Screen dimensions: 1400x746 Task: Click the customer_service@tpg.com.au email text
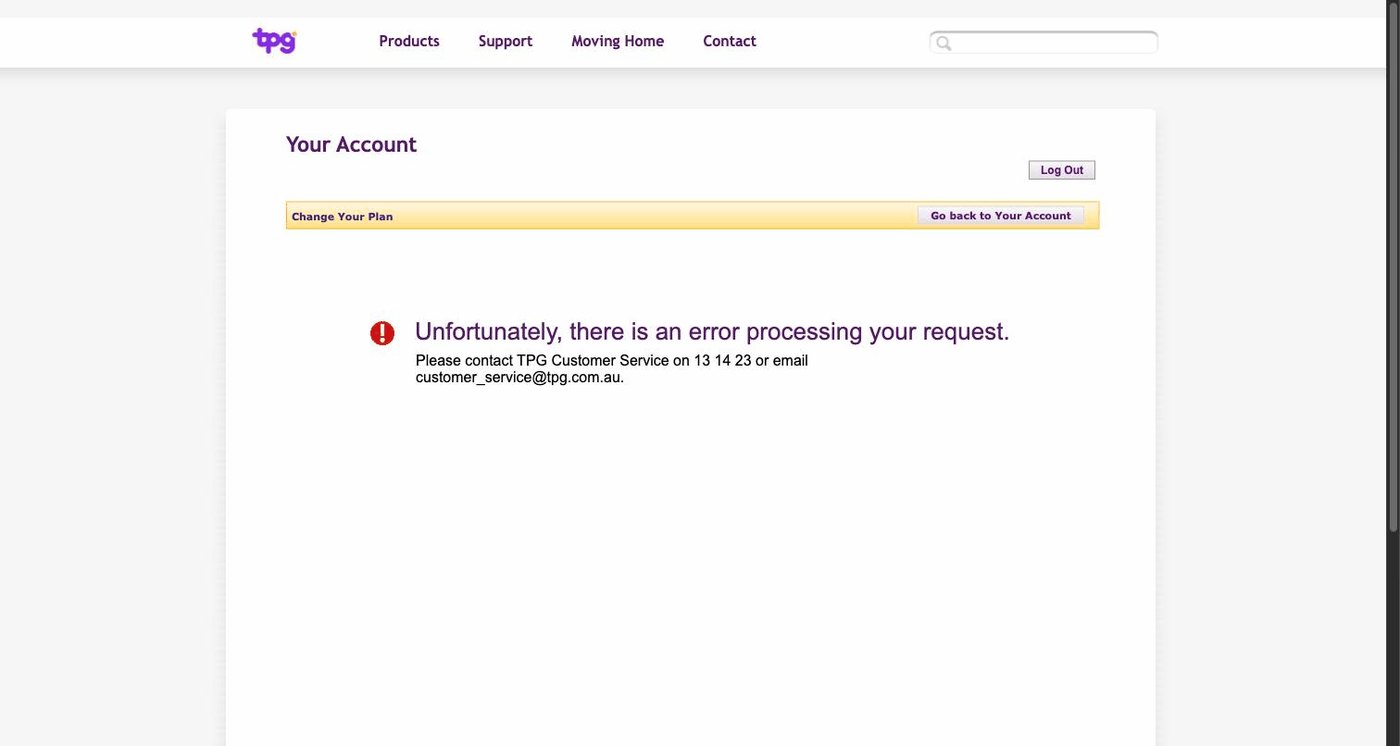coord(519,377)
